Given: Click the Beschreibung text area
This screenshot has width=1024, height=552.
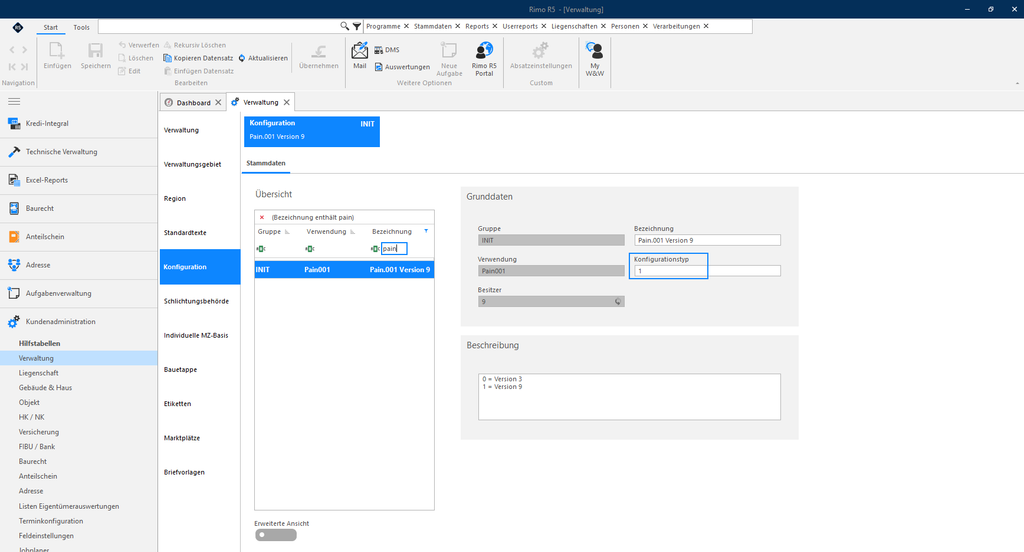Looking at the screenshot, I should (x=630, y=397).
